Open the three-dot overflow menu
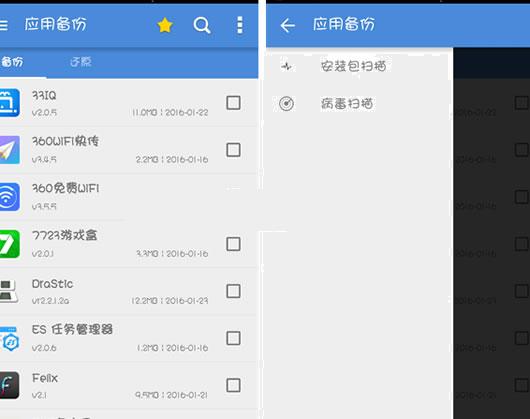 point(240,25)
